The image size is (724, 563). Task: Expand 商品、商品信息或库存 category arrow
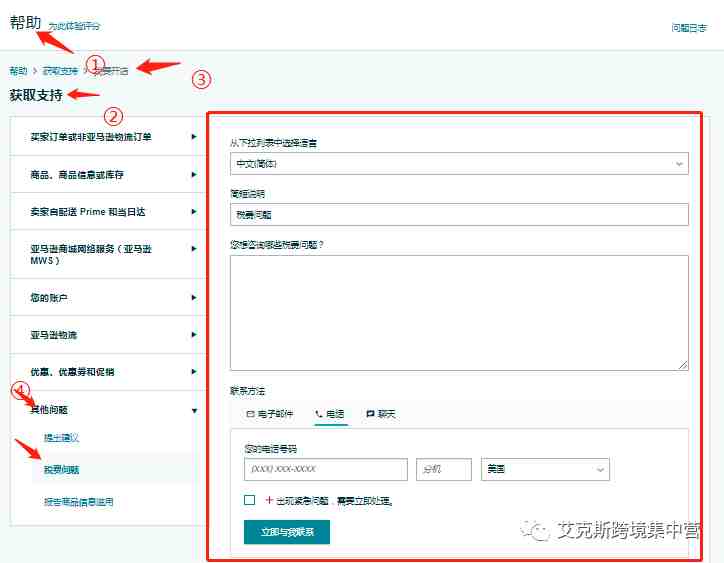(194, 175)
